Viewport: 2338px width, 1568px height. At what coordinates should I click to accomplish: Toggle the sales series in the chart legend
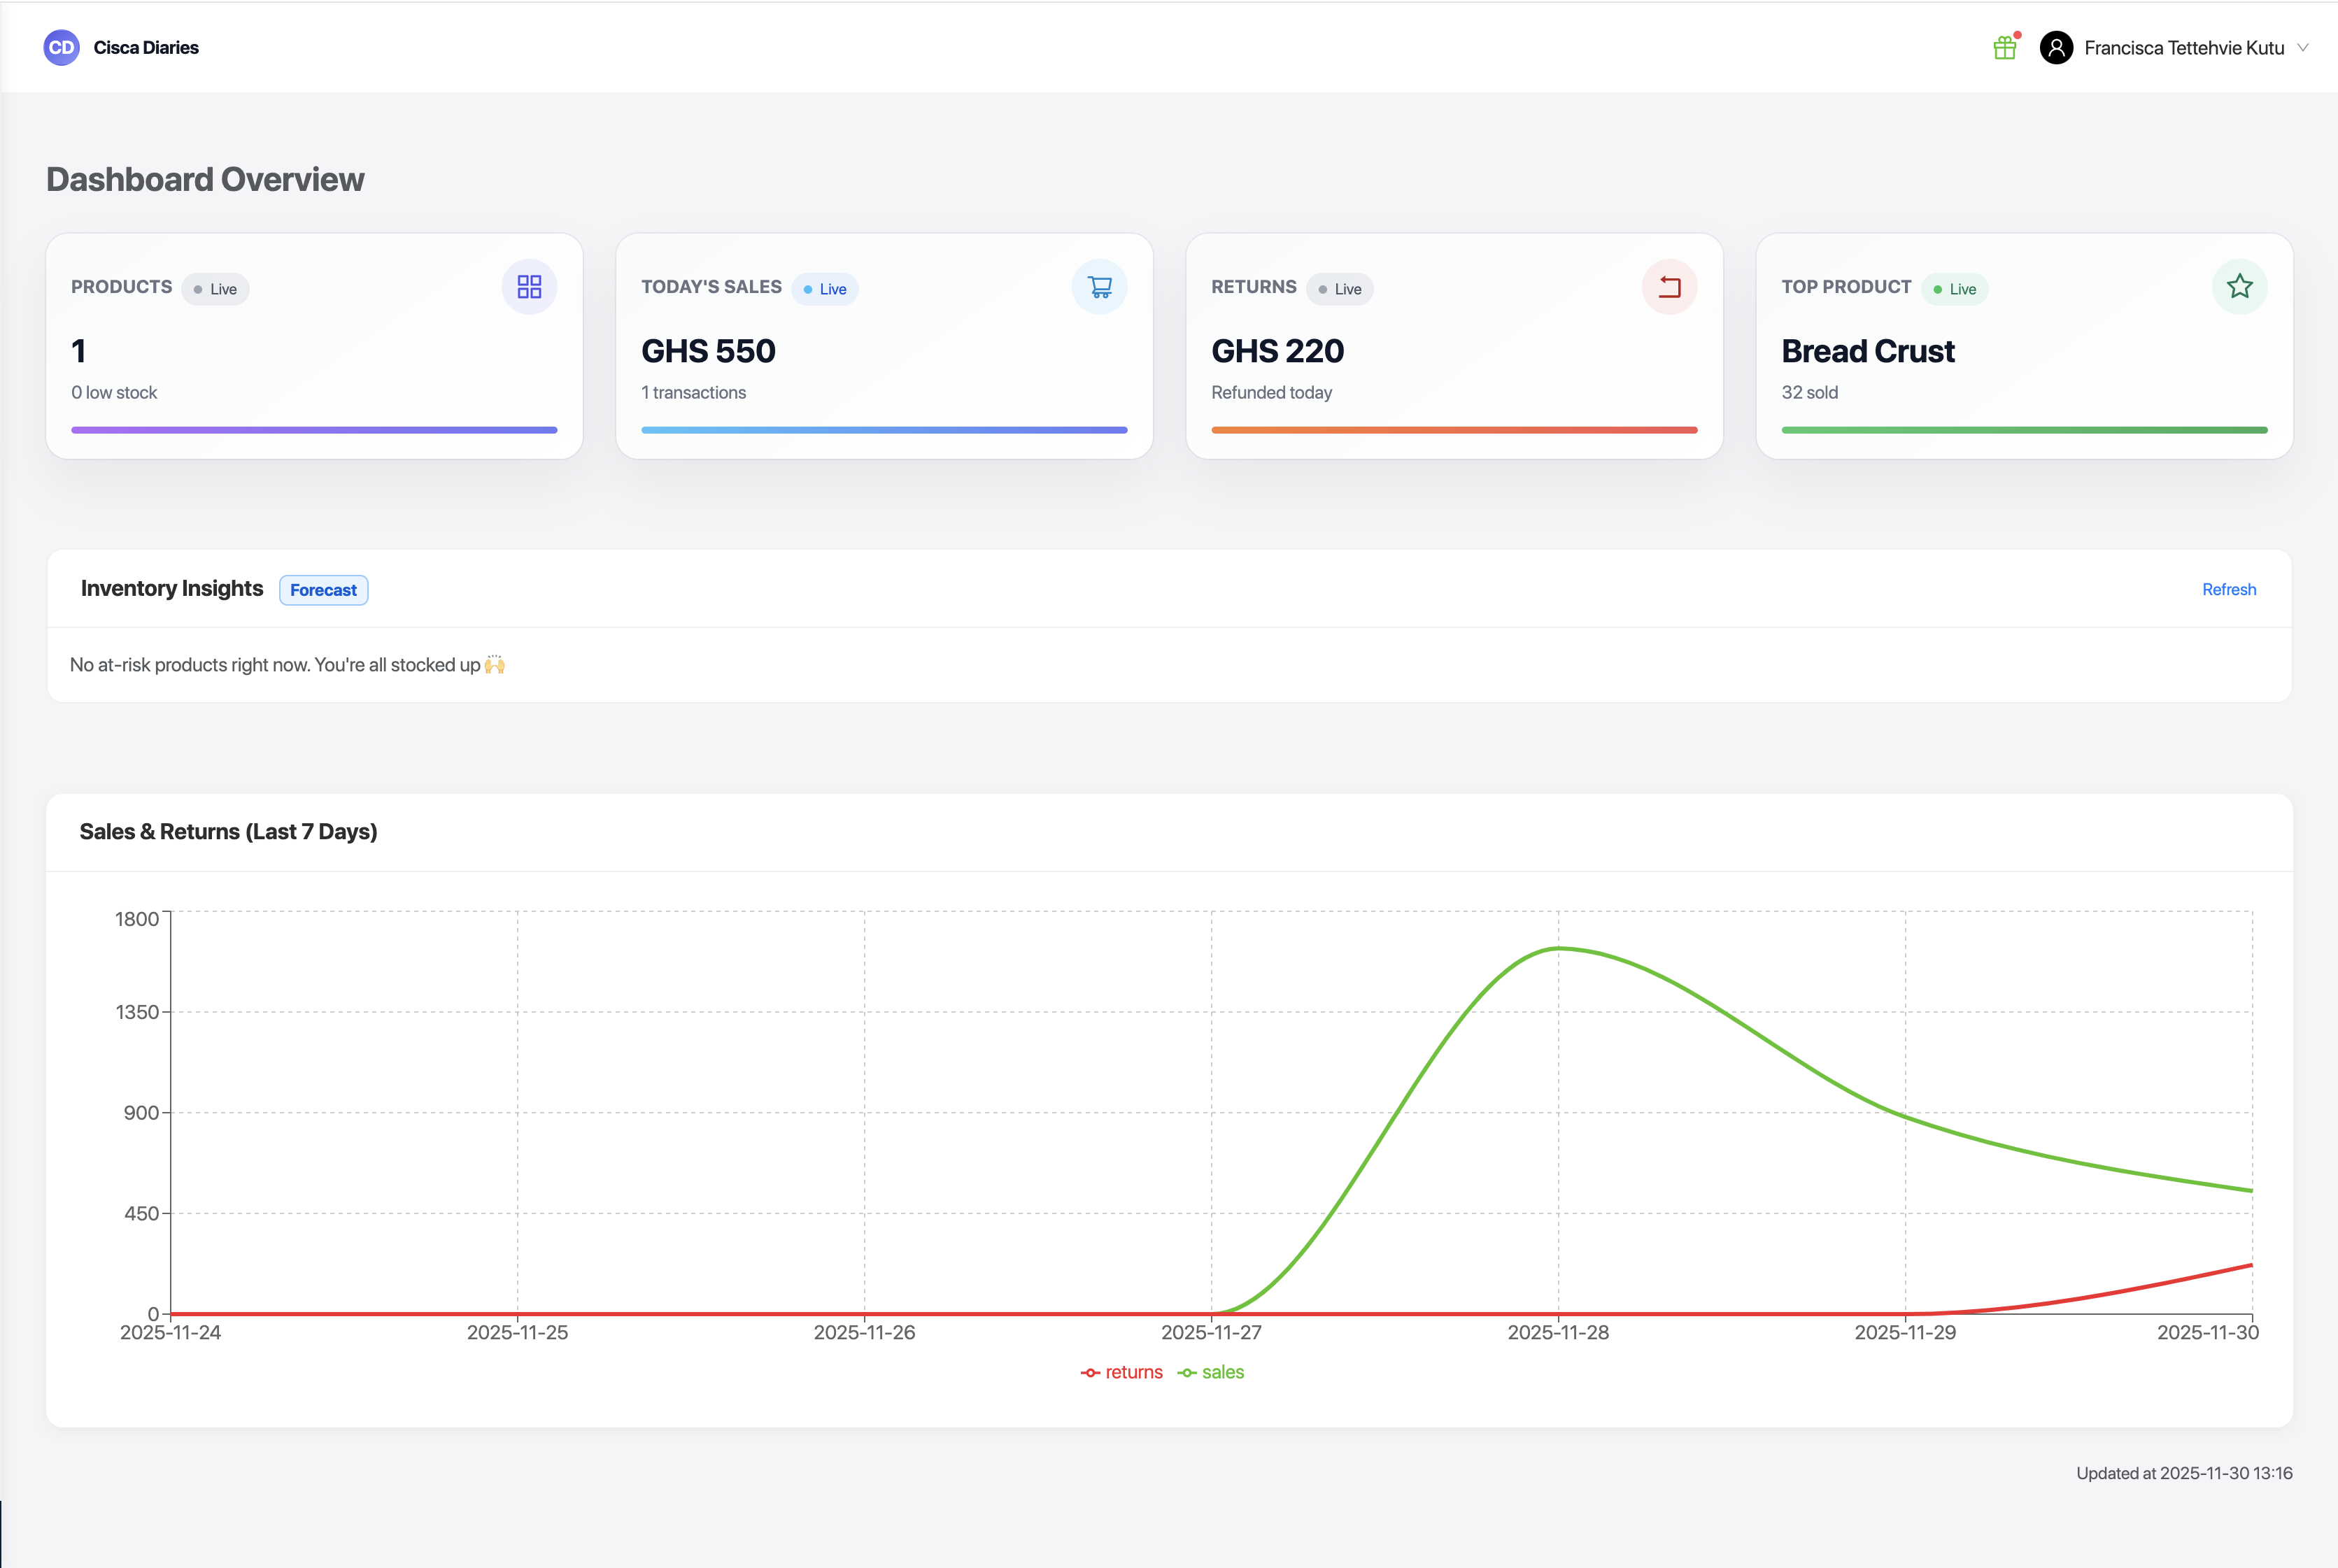click(x=1222, y=1372)
